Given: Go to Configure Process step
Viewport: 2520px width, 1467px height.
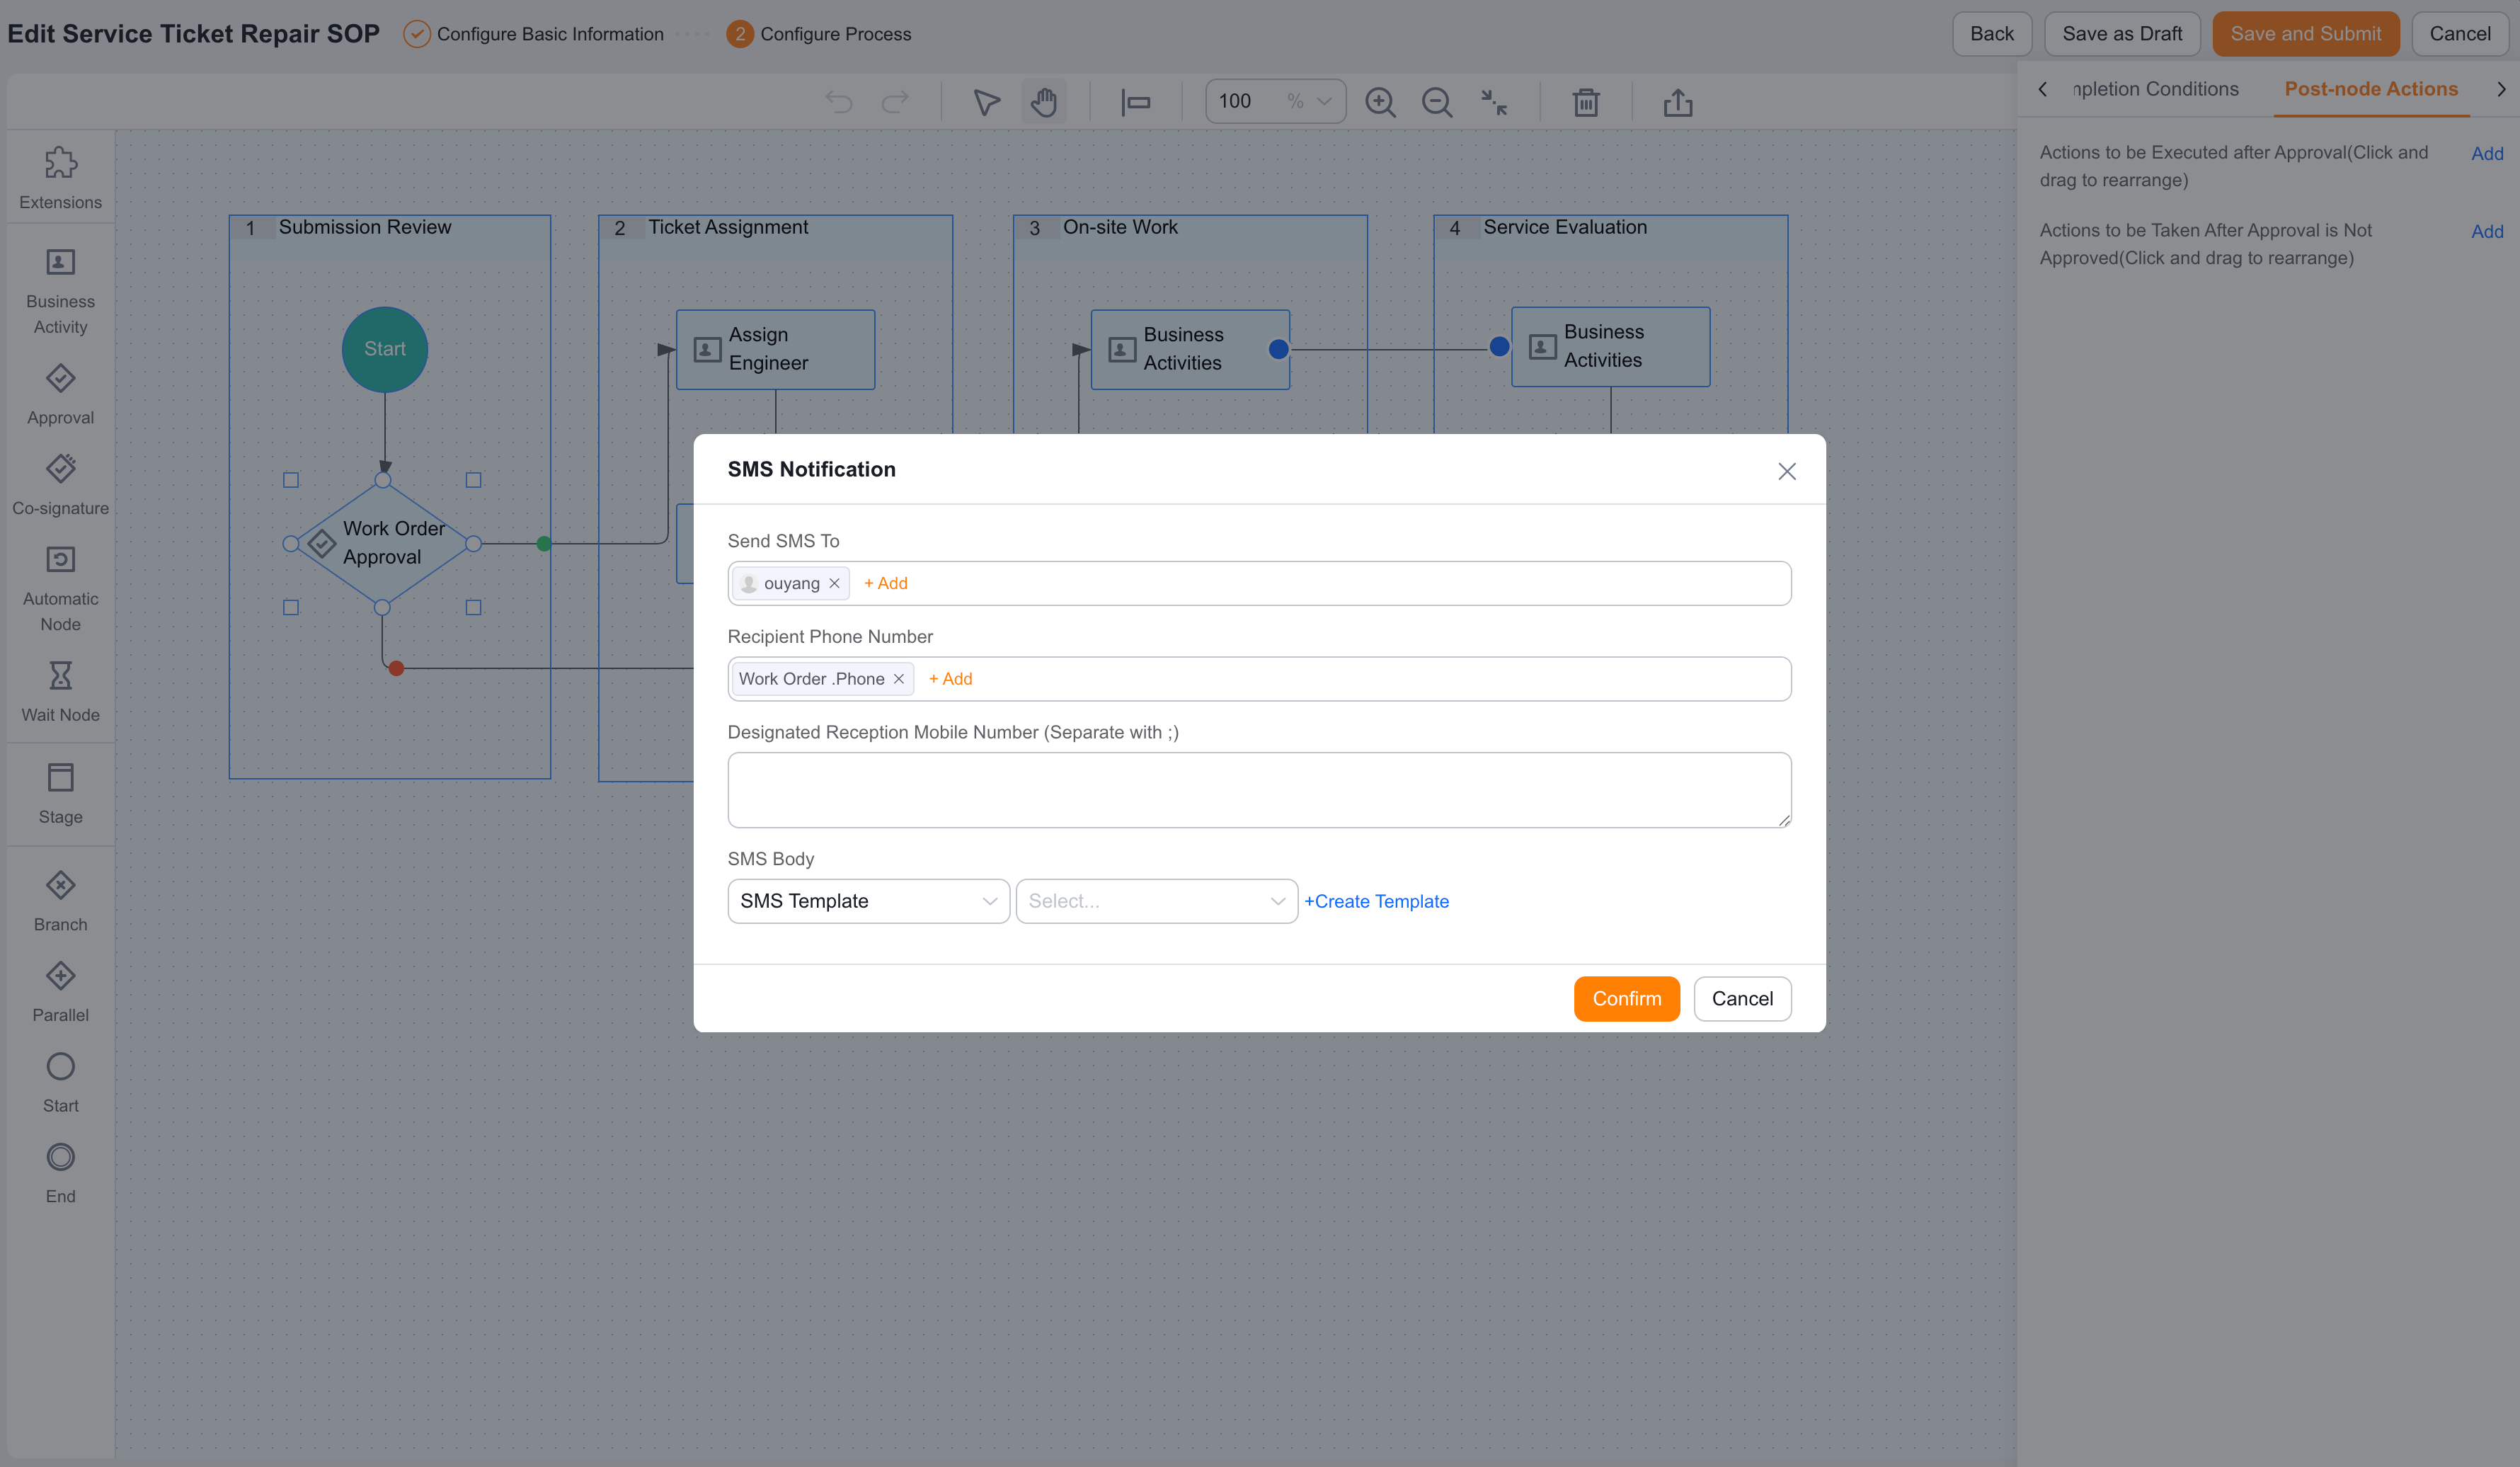Looking at the screenshot, I should click(819, 34).
